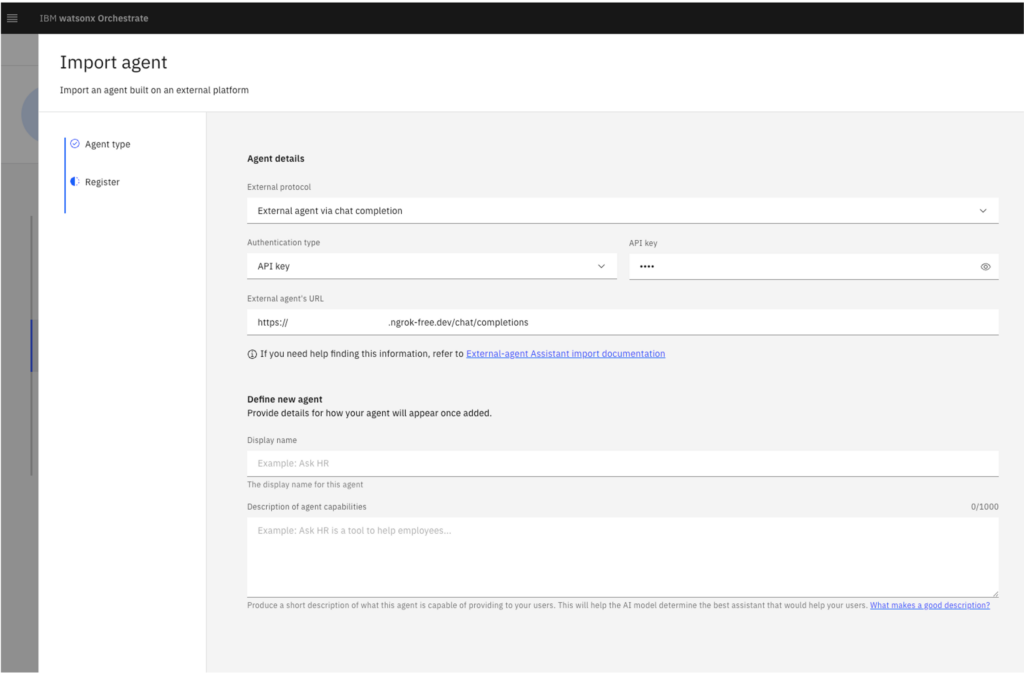The width and height of the screenshot is (1024, 674).
Task: Click the Import agent heading
Action: [114, 62]
